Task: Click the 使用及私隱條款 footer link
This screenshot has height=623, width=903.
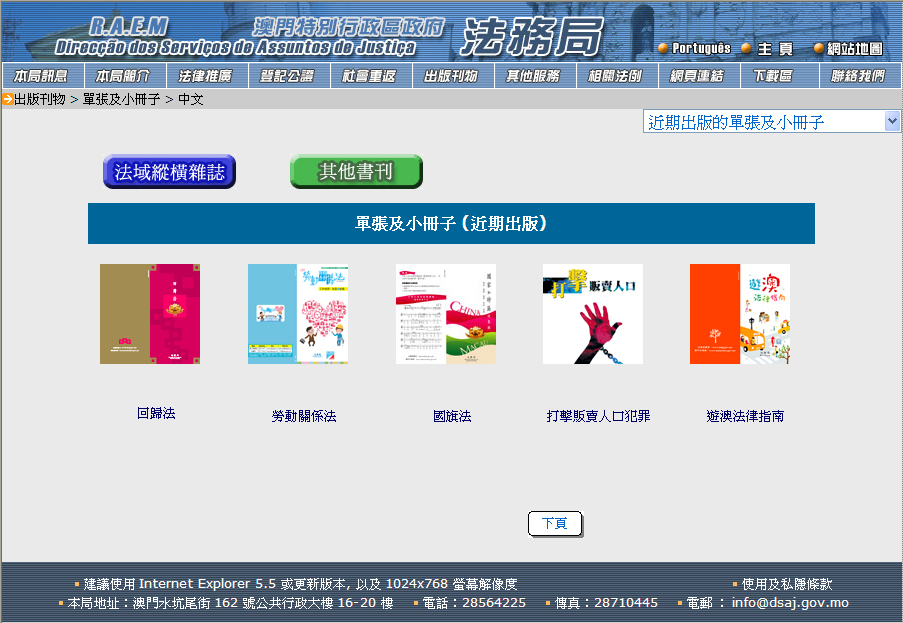Action: (787, 584)
